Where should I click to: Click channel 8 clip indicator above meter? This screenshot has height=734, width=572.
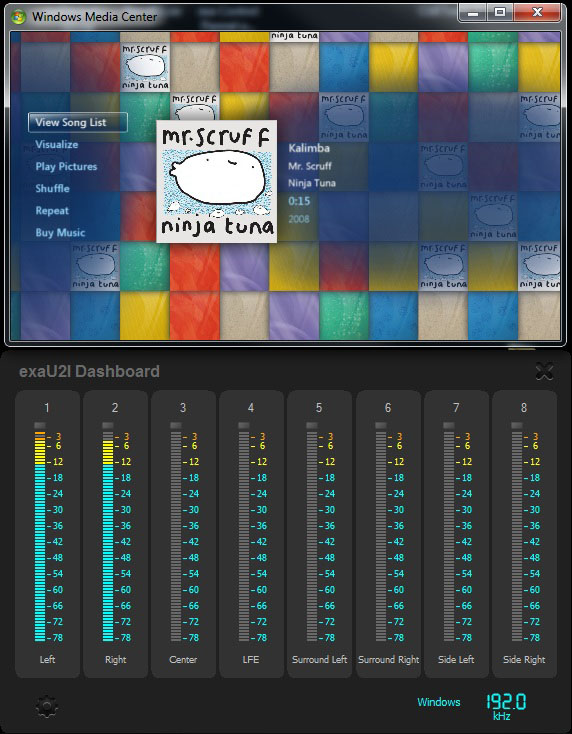point(517,426)
